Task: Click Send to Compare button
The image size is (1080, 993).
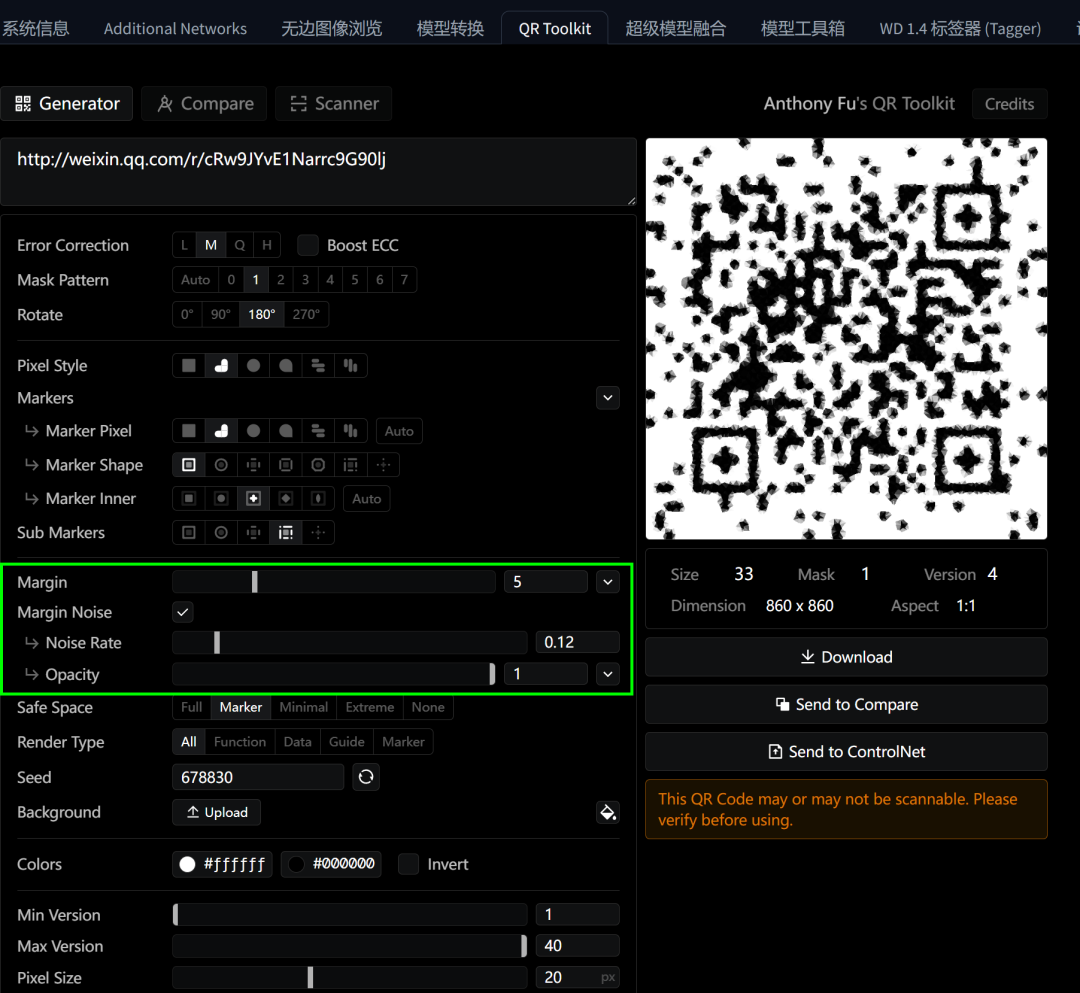Action: point(846,704)
